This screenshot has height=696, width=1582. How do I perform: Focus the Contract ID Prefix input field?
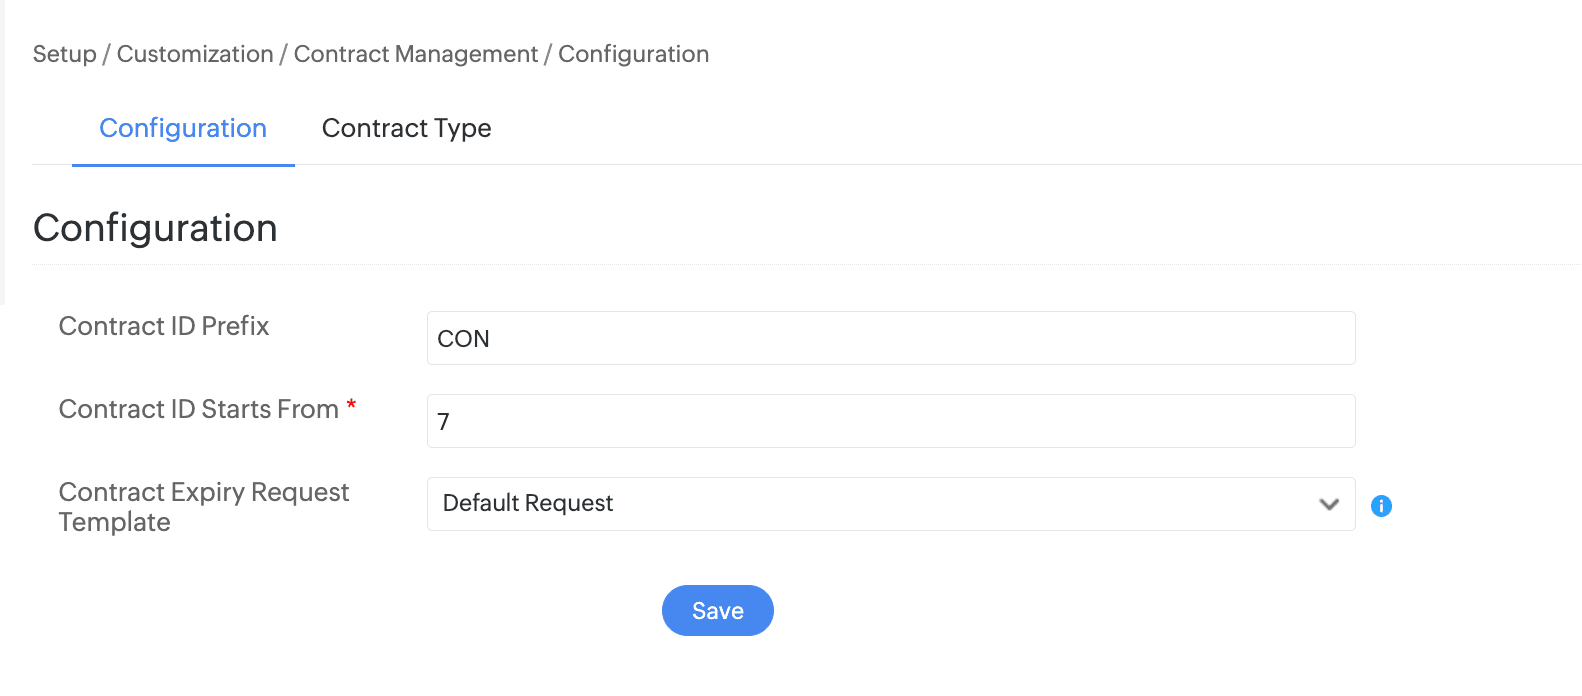coord(890,338)
